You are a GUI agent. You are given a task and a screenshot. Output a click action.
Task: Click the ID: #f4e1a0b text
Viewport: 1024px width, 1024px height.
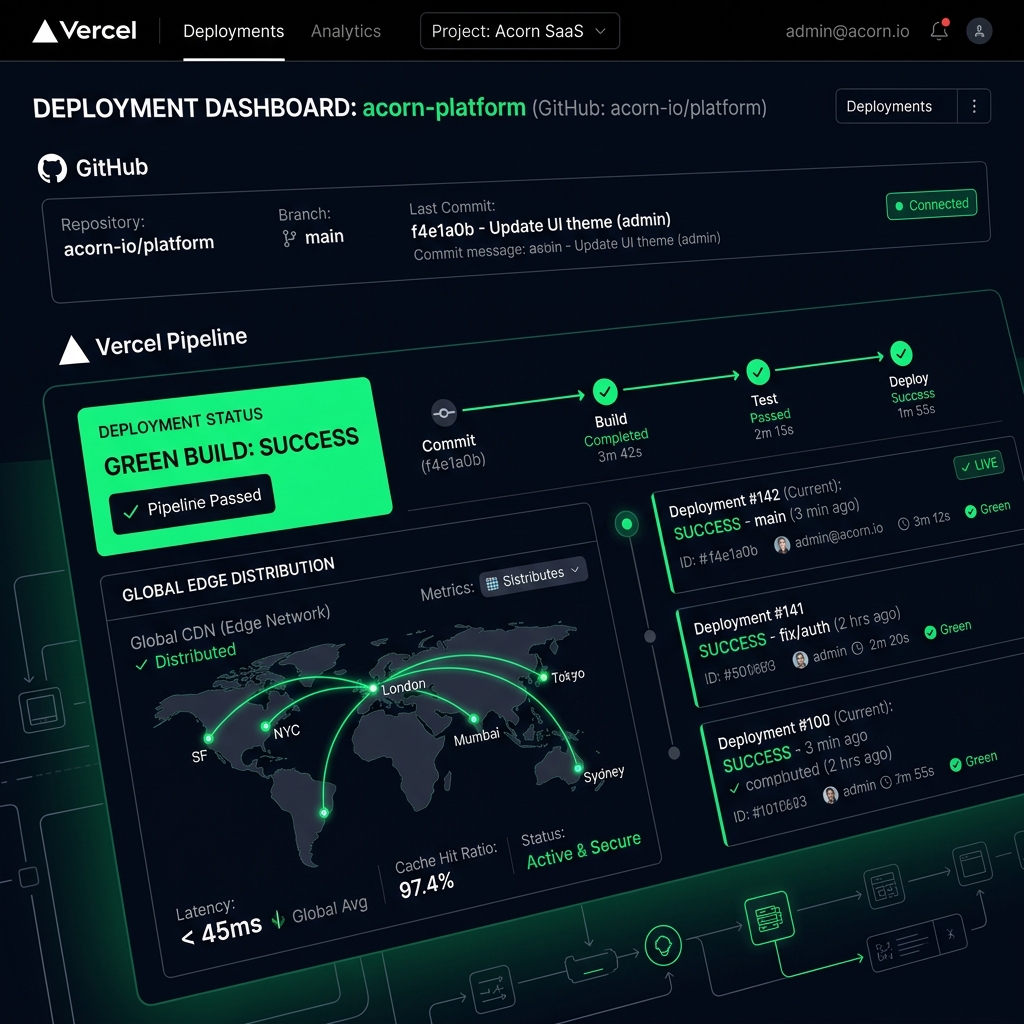[718, 556]
